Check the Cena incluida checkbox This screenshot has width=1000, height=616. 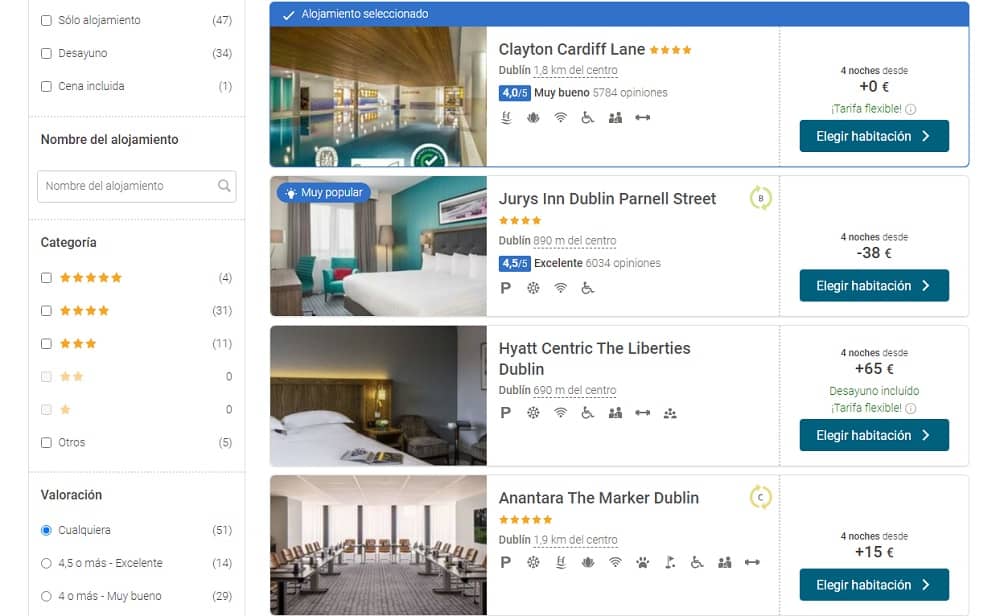[46, 86]
